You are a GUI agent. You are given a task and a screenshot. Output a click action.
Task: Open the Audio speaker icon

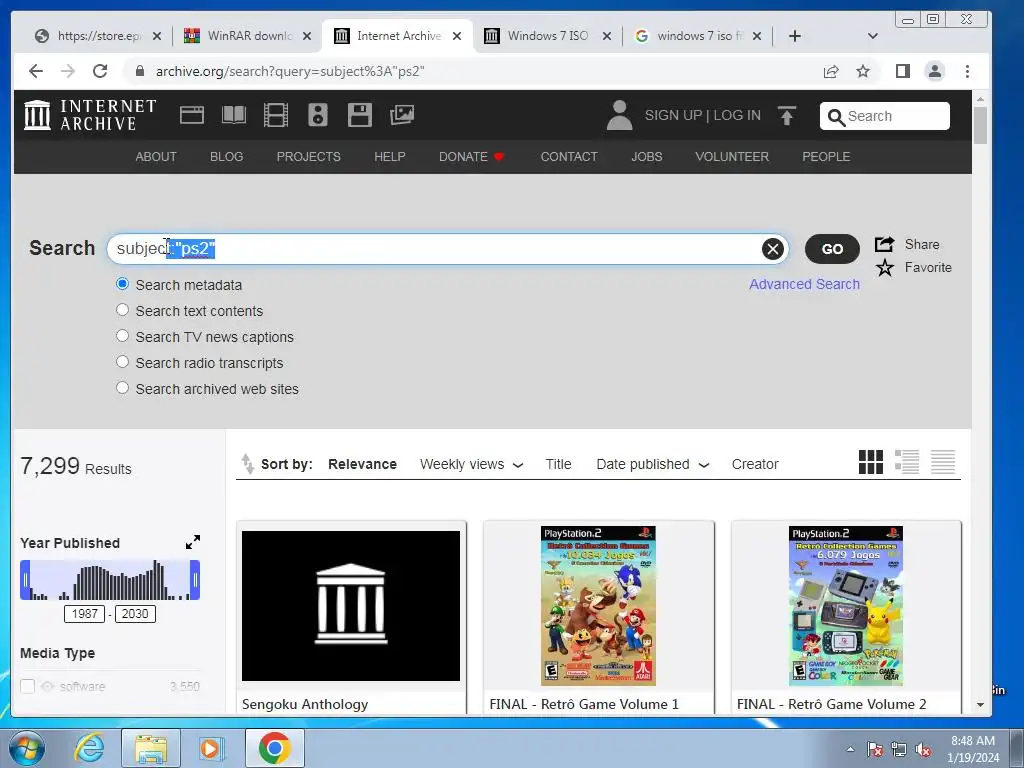(317, 115)
